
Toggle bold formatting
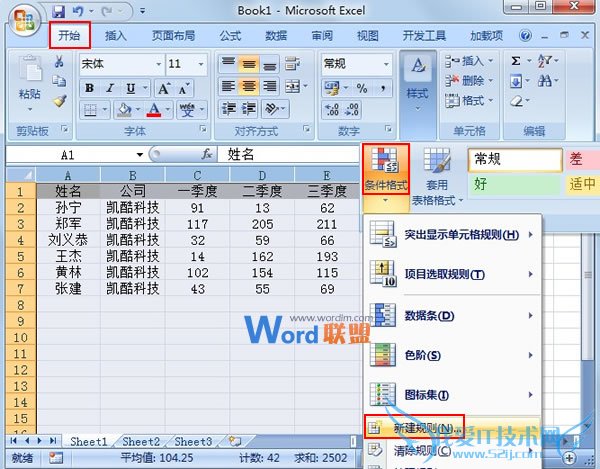click(90, 88)
